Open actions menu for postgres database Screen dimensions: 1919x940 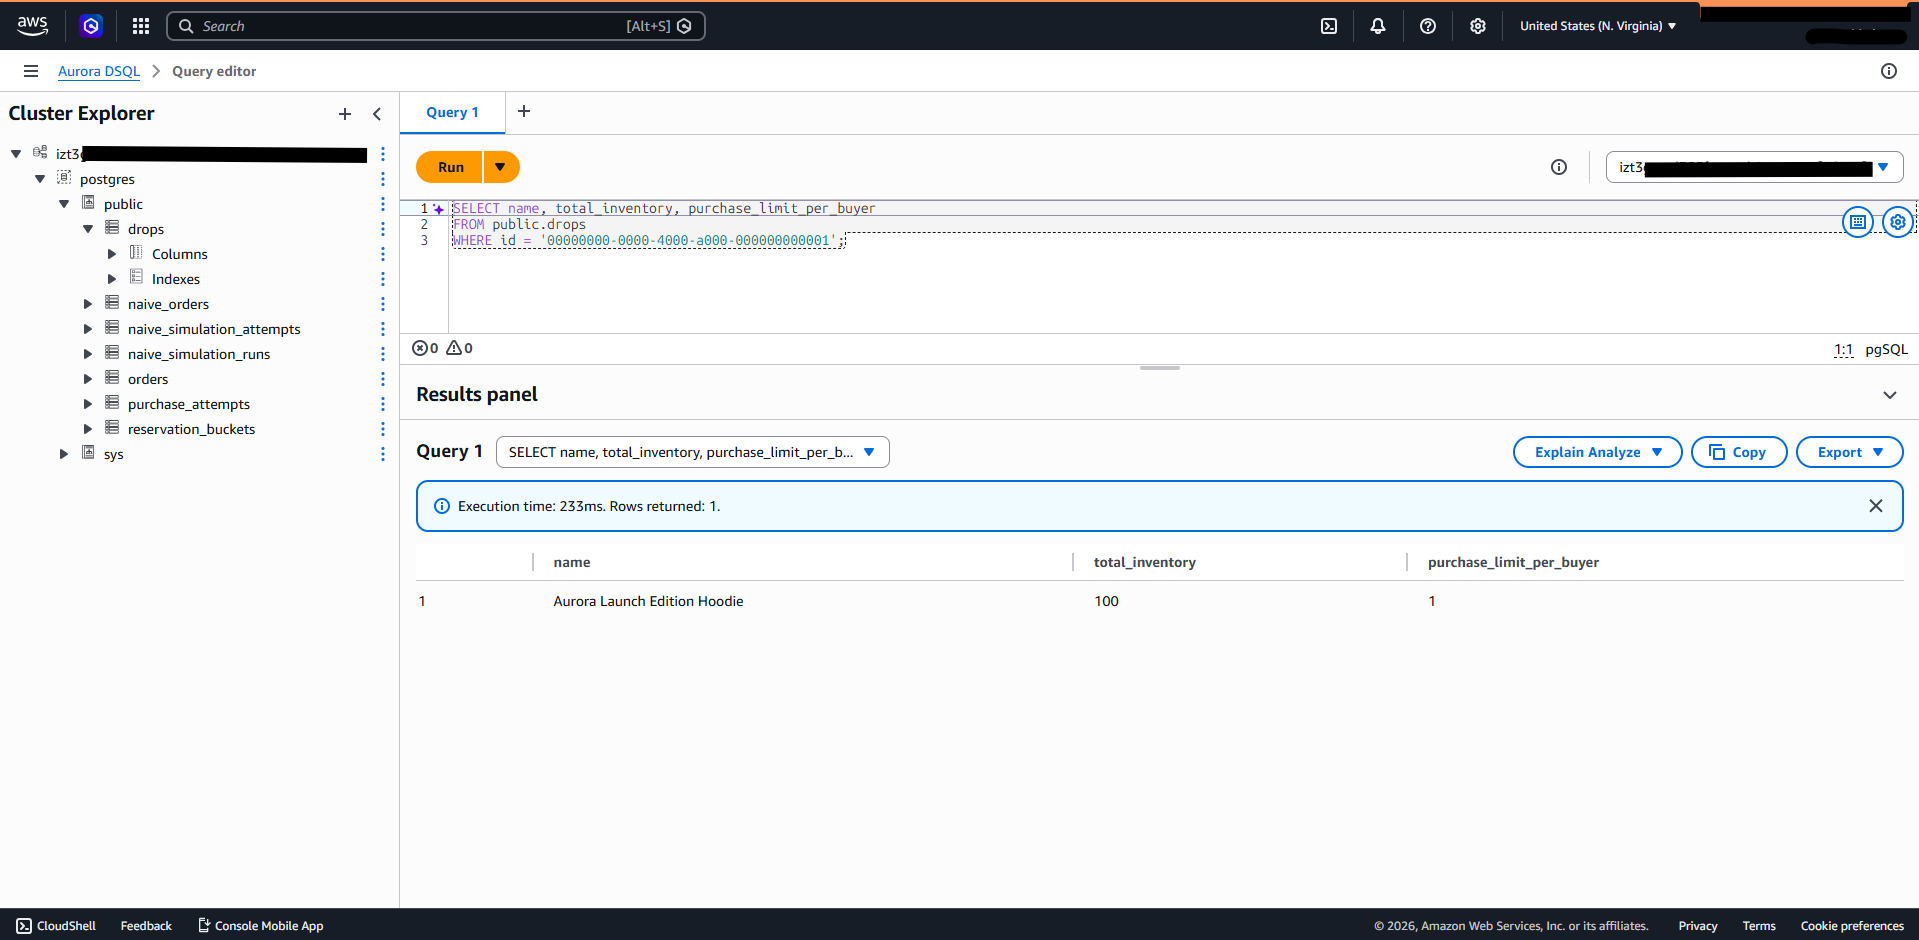click(x=383, y=179)
